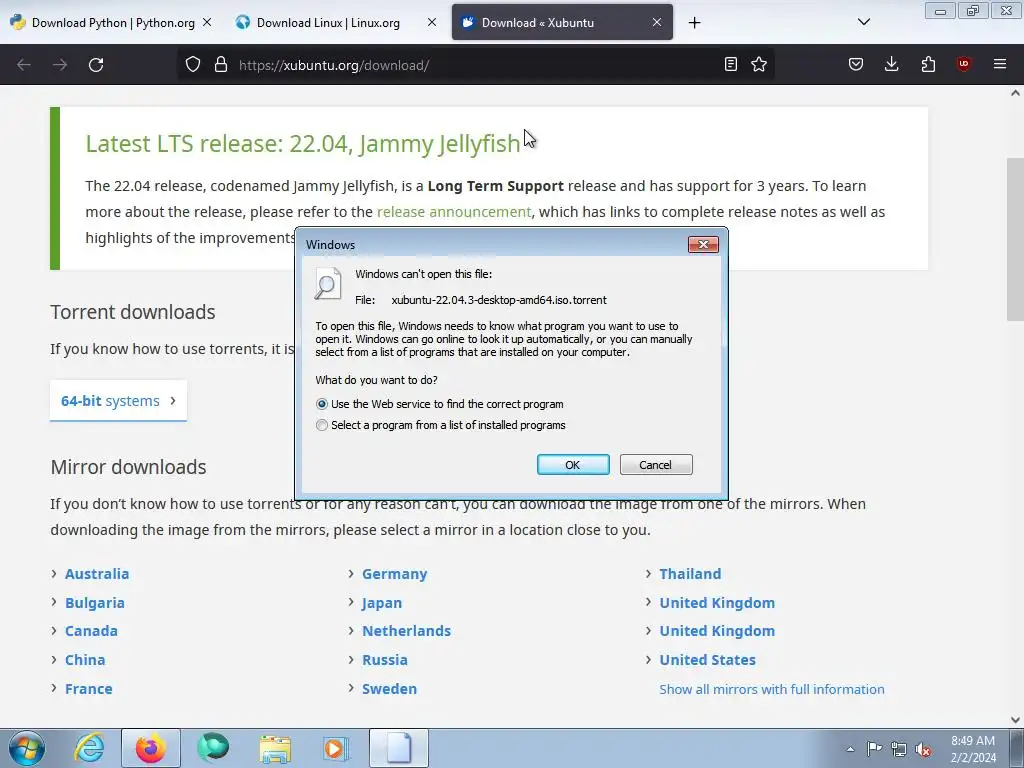Click Show all mirrors with full information

[x=772, y=689]
